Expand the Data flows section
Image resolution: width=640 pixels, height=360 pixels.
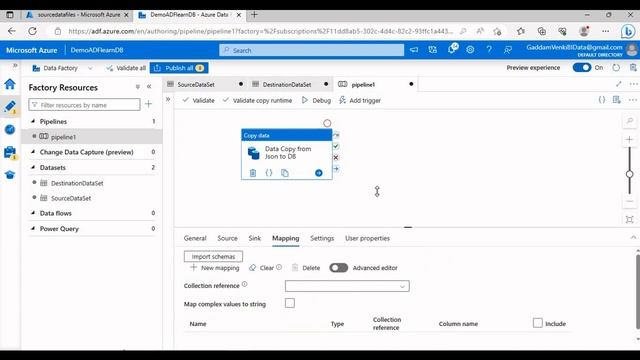[x=33, y=213]
